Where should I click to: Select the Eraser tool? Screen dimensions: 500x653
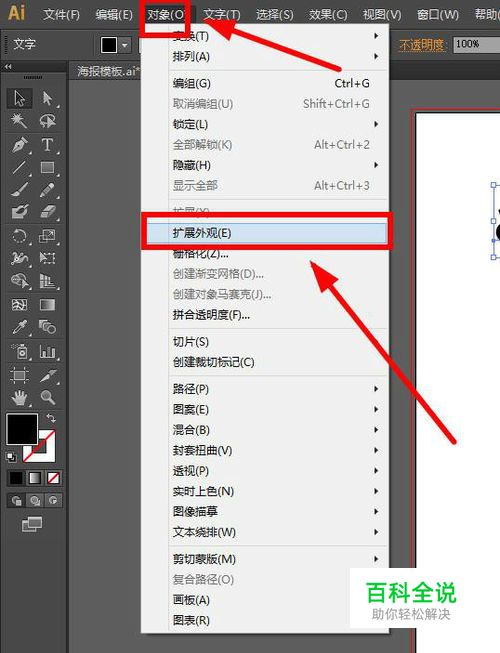[47, 212]
